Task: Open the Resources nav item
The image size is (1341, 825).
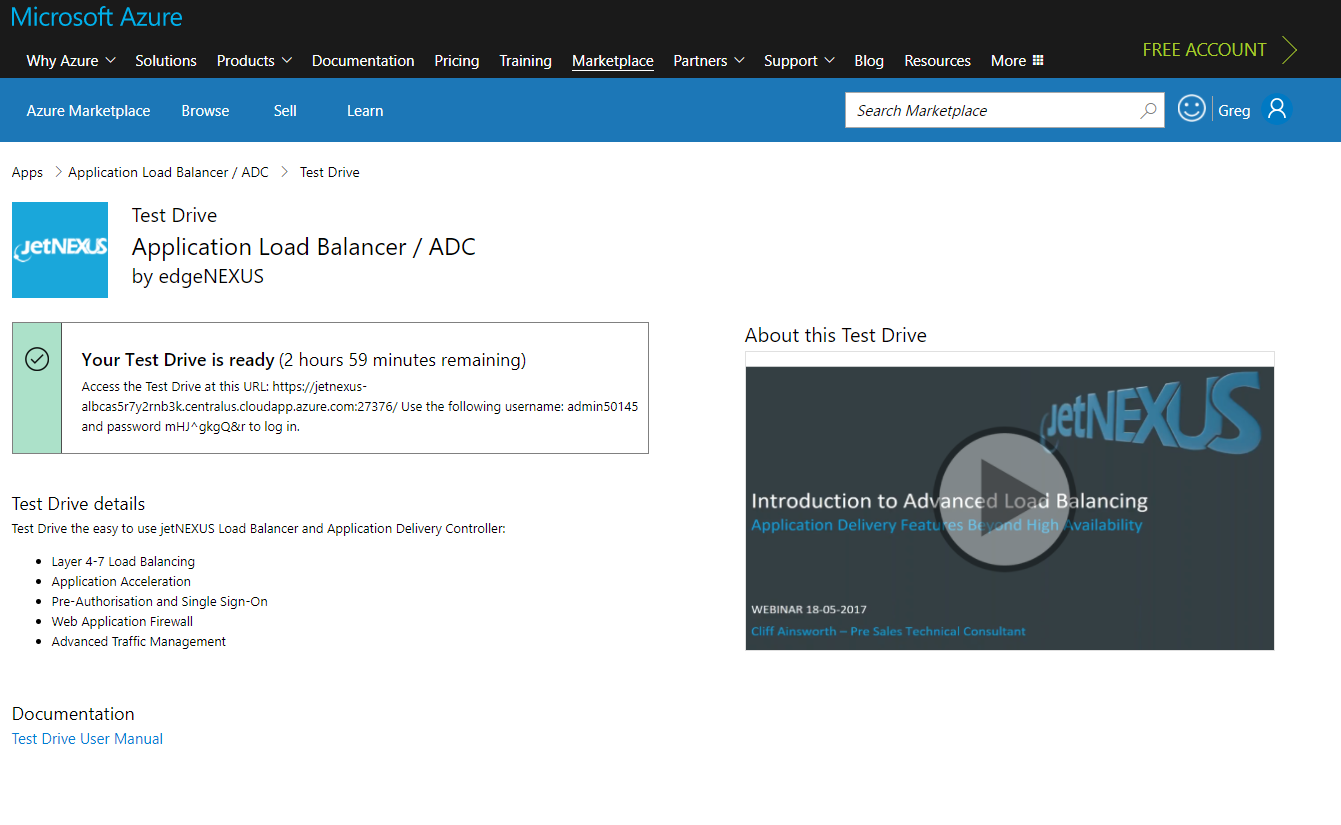Action: pyautogui.click(x=938, y=61)
